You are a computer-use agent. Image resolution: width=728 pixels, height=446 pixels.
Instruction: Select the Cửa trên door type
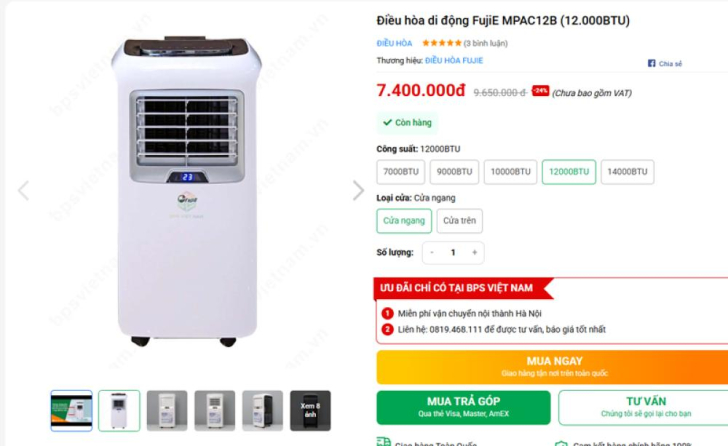coord(459,221)
